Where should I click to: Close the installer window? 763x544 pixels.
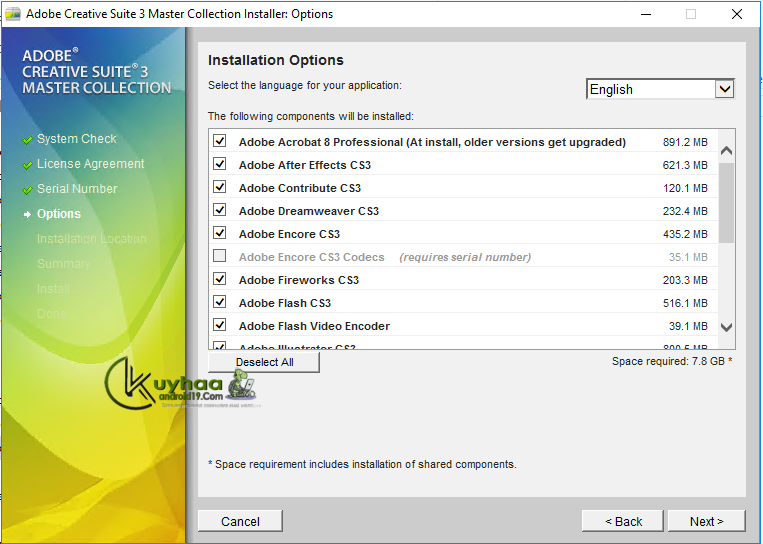pos(737,14)
